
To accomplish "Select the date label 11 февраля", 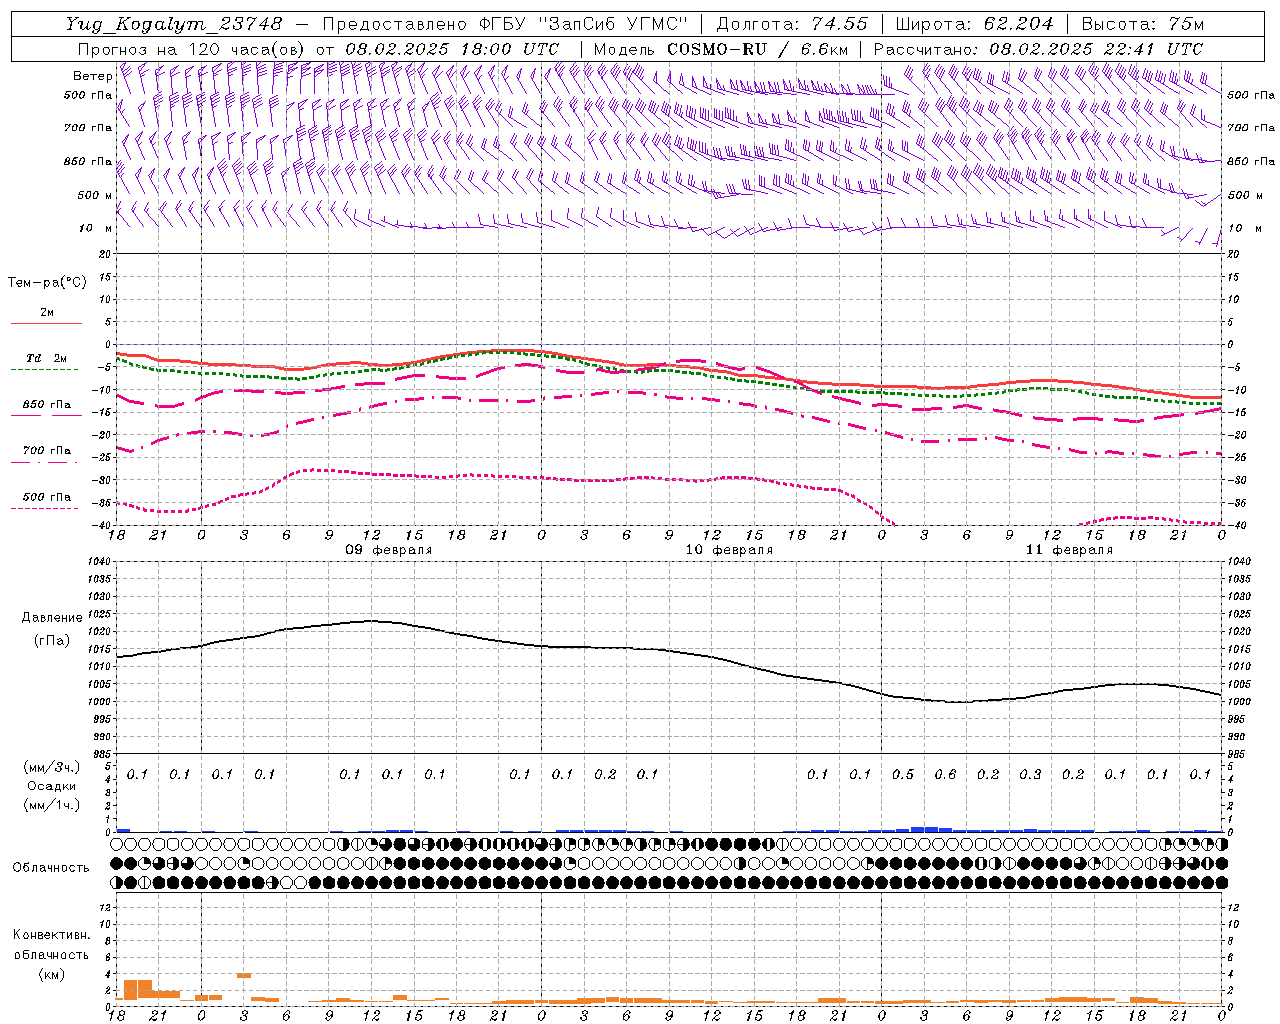I will [x=1069, y=550].
